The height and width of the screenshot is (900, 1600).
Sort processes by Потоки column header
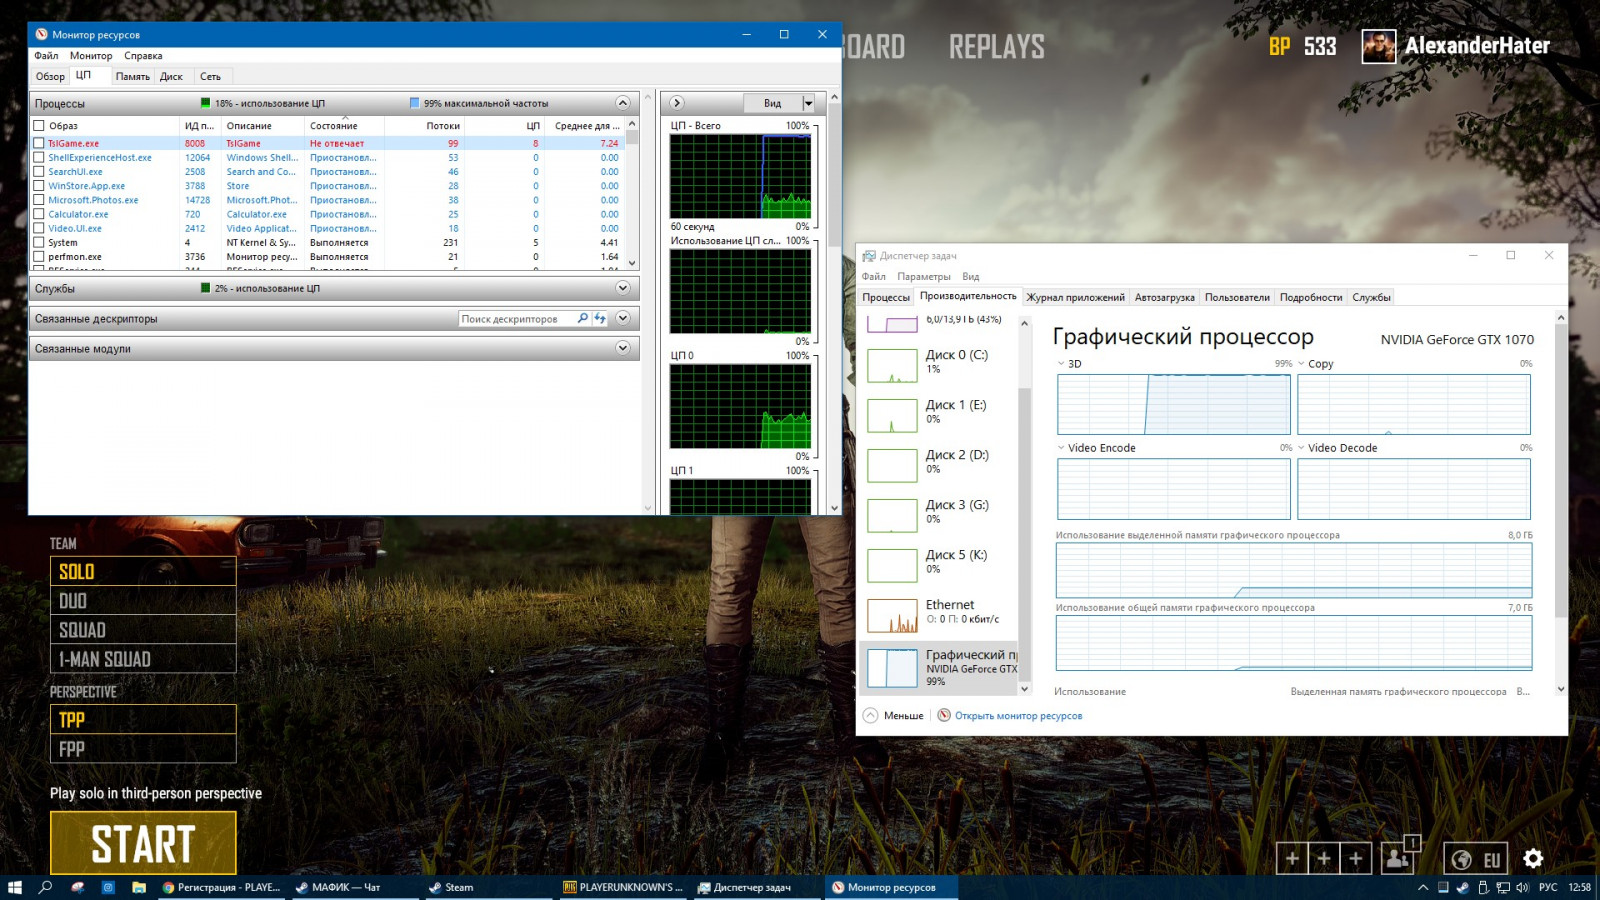click(x=443, y=126)
